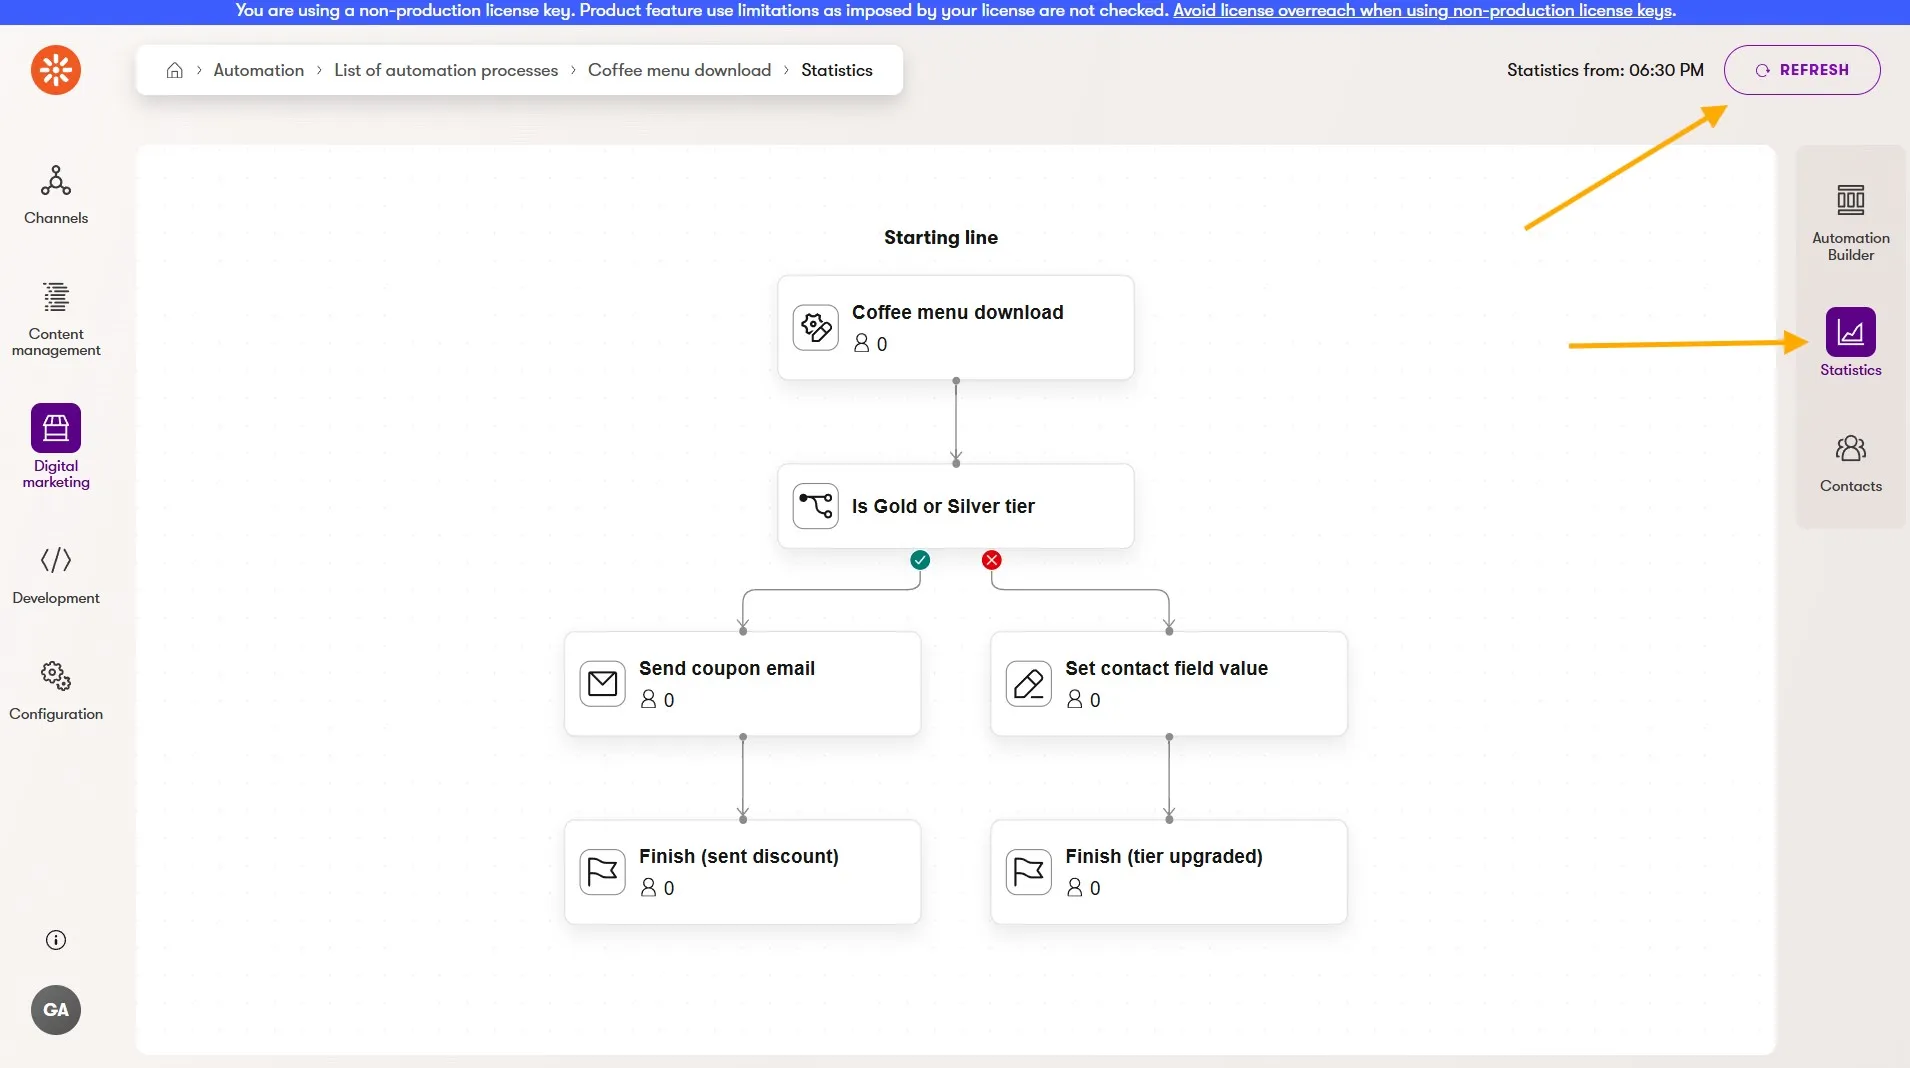Click the info circle icon

tap(56, 940)
